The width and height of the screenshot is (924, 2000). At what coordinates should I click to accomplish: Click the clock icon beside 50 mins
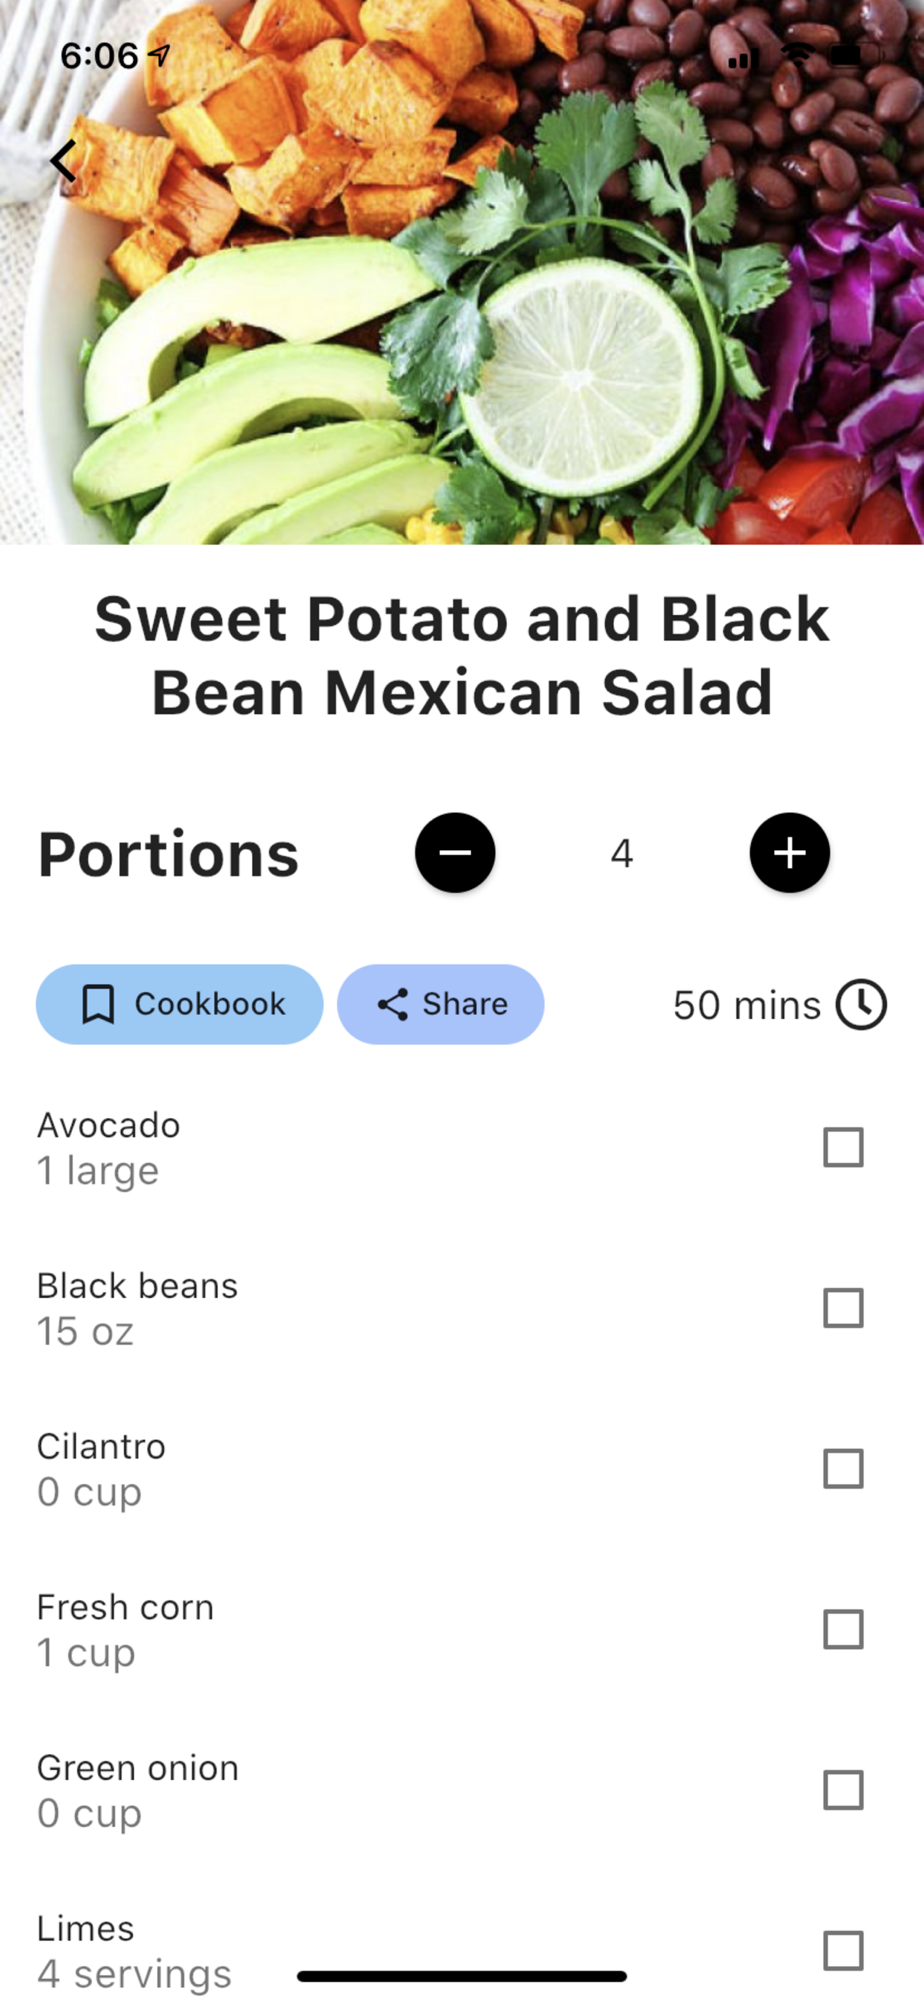pos(861,1004)
